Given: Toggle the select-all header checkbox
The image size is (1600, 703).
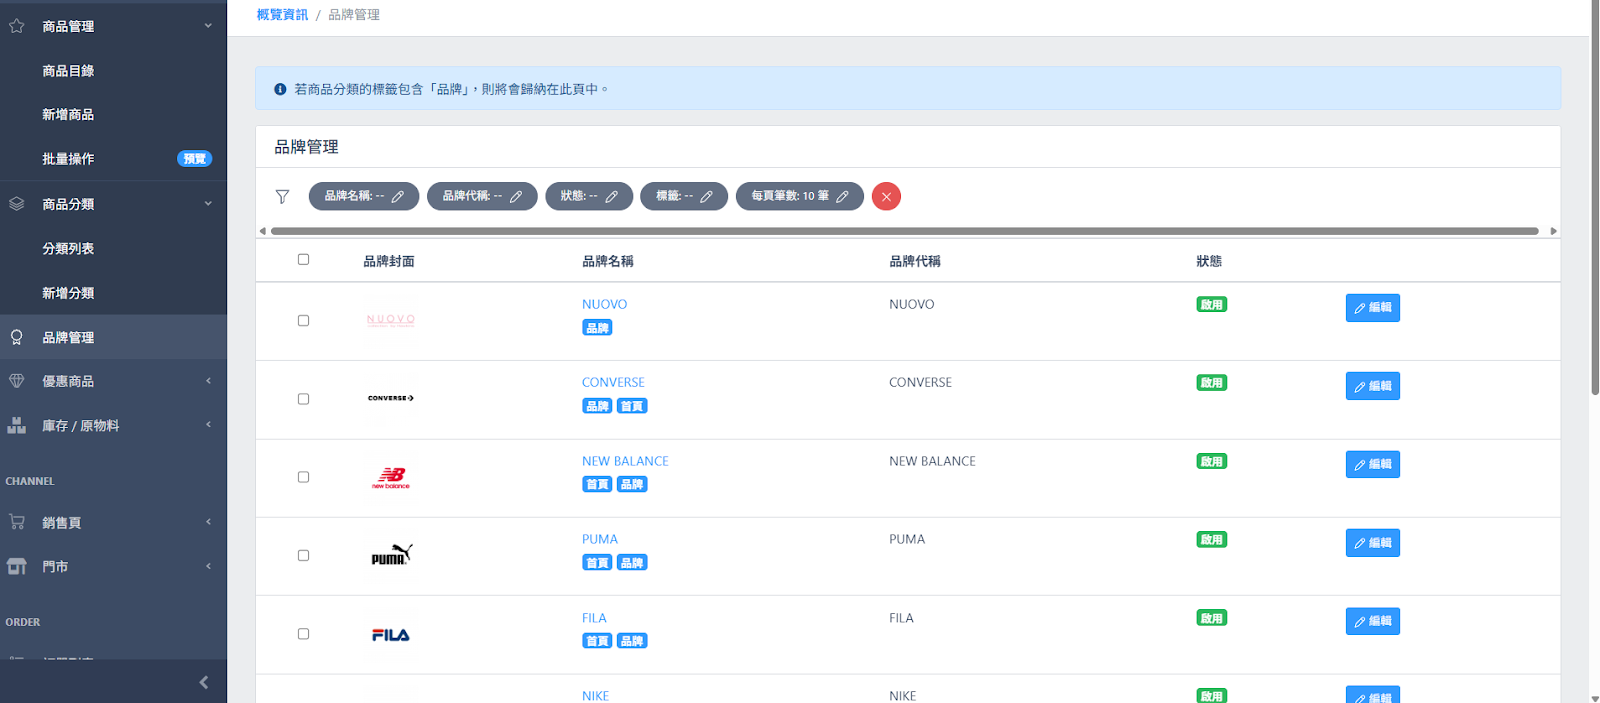Looking at the screenshot, I should point(303,259).
